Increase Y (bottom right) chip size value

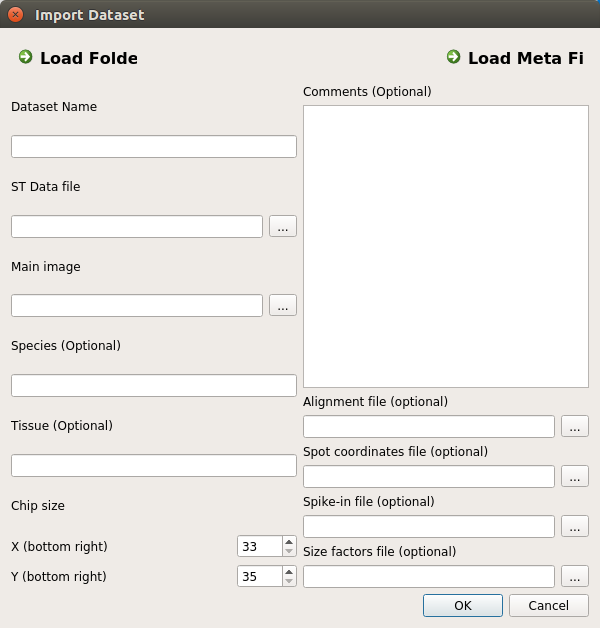[x=289, y=572]
